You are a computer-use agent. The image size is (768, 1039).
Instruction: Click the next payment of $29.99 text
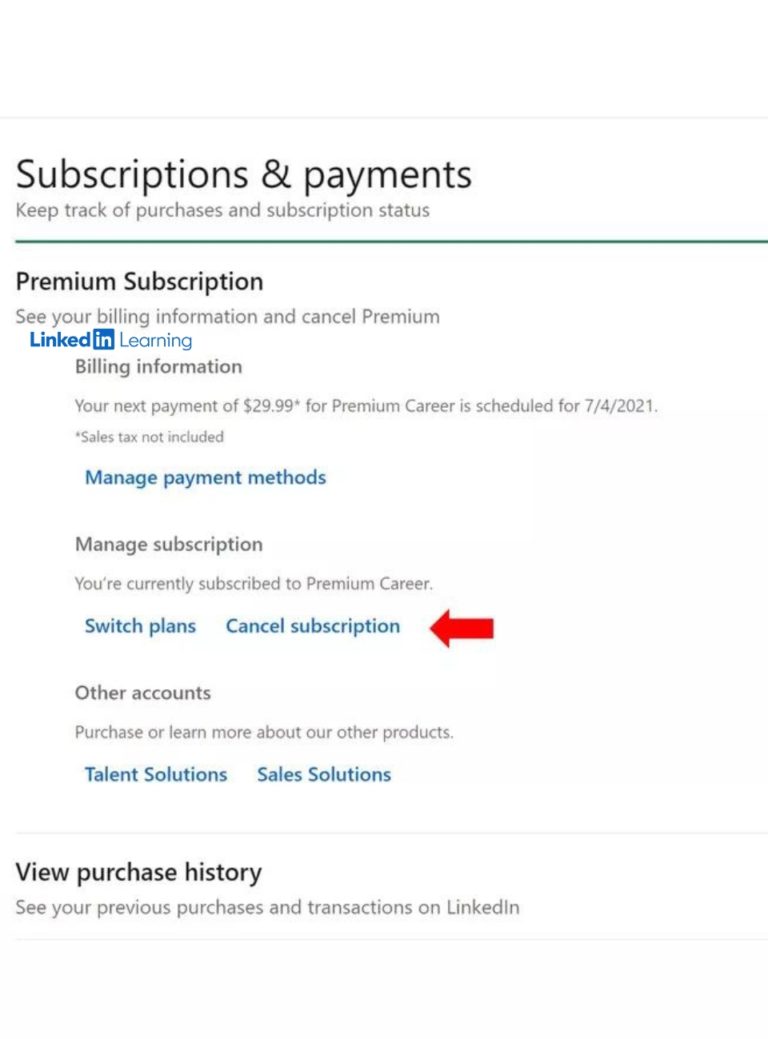pos(366,406)
